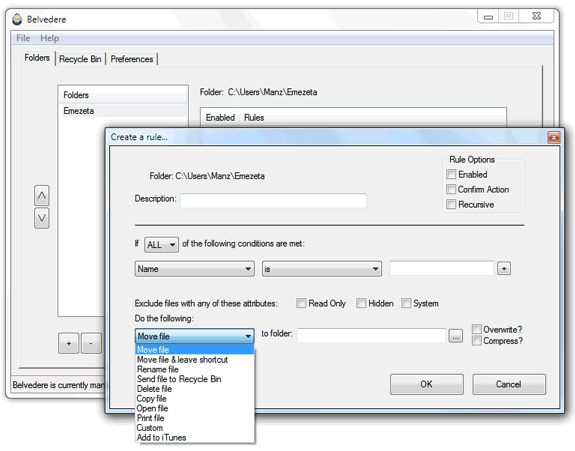The width and height of the screenshot is (575, 451).
Task: Open the ALL conditions dropdown
Action: [x=162, y=245]
